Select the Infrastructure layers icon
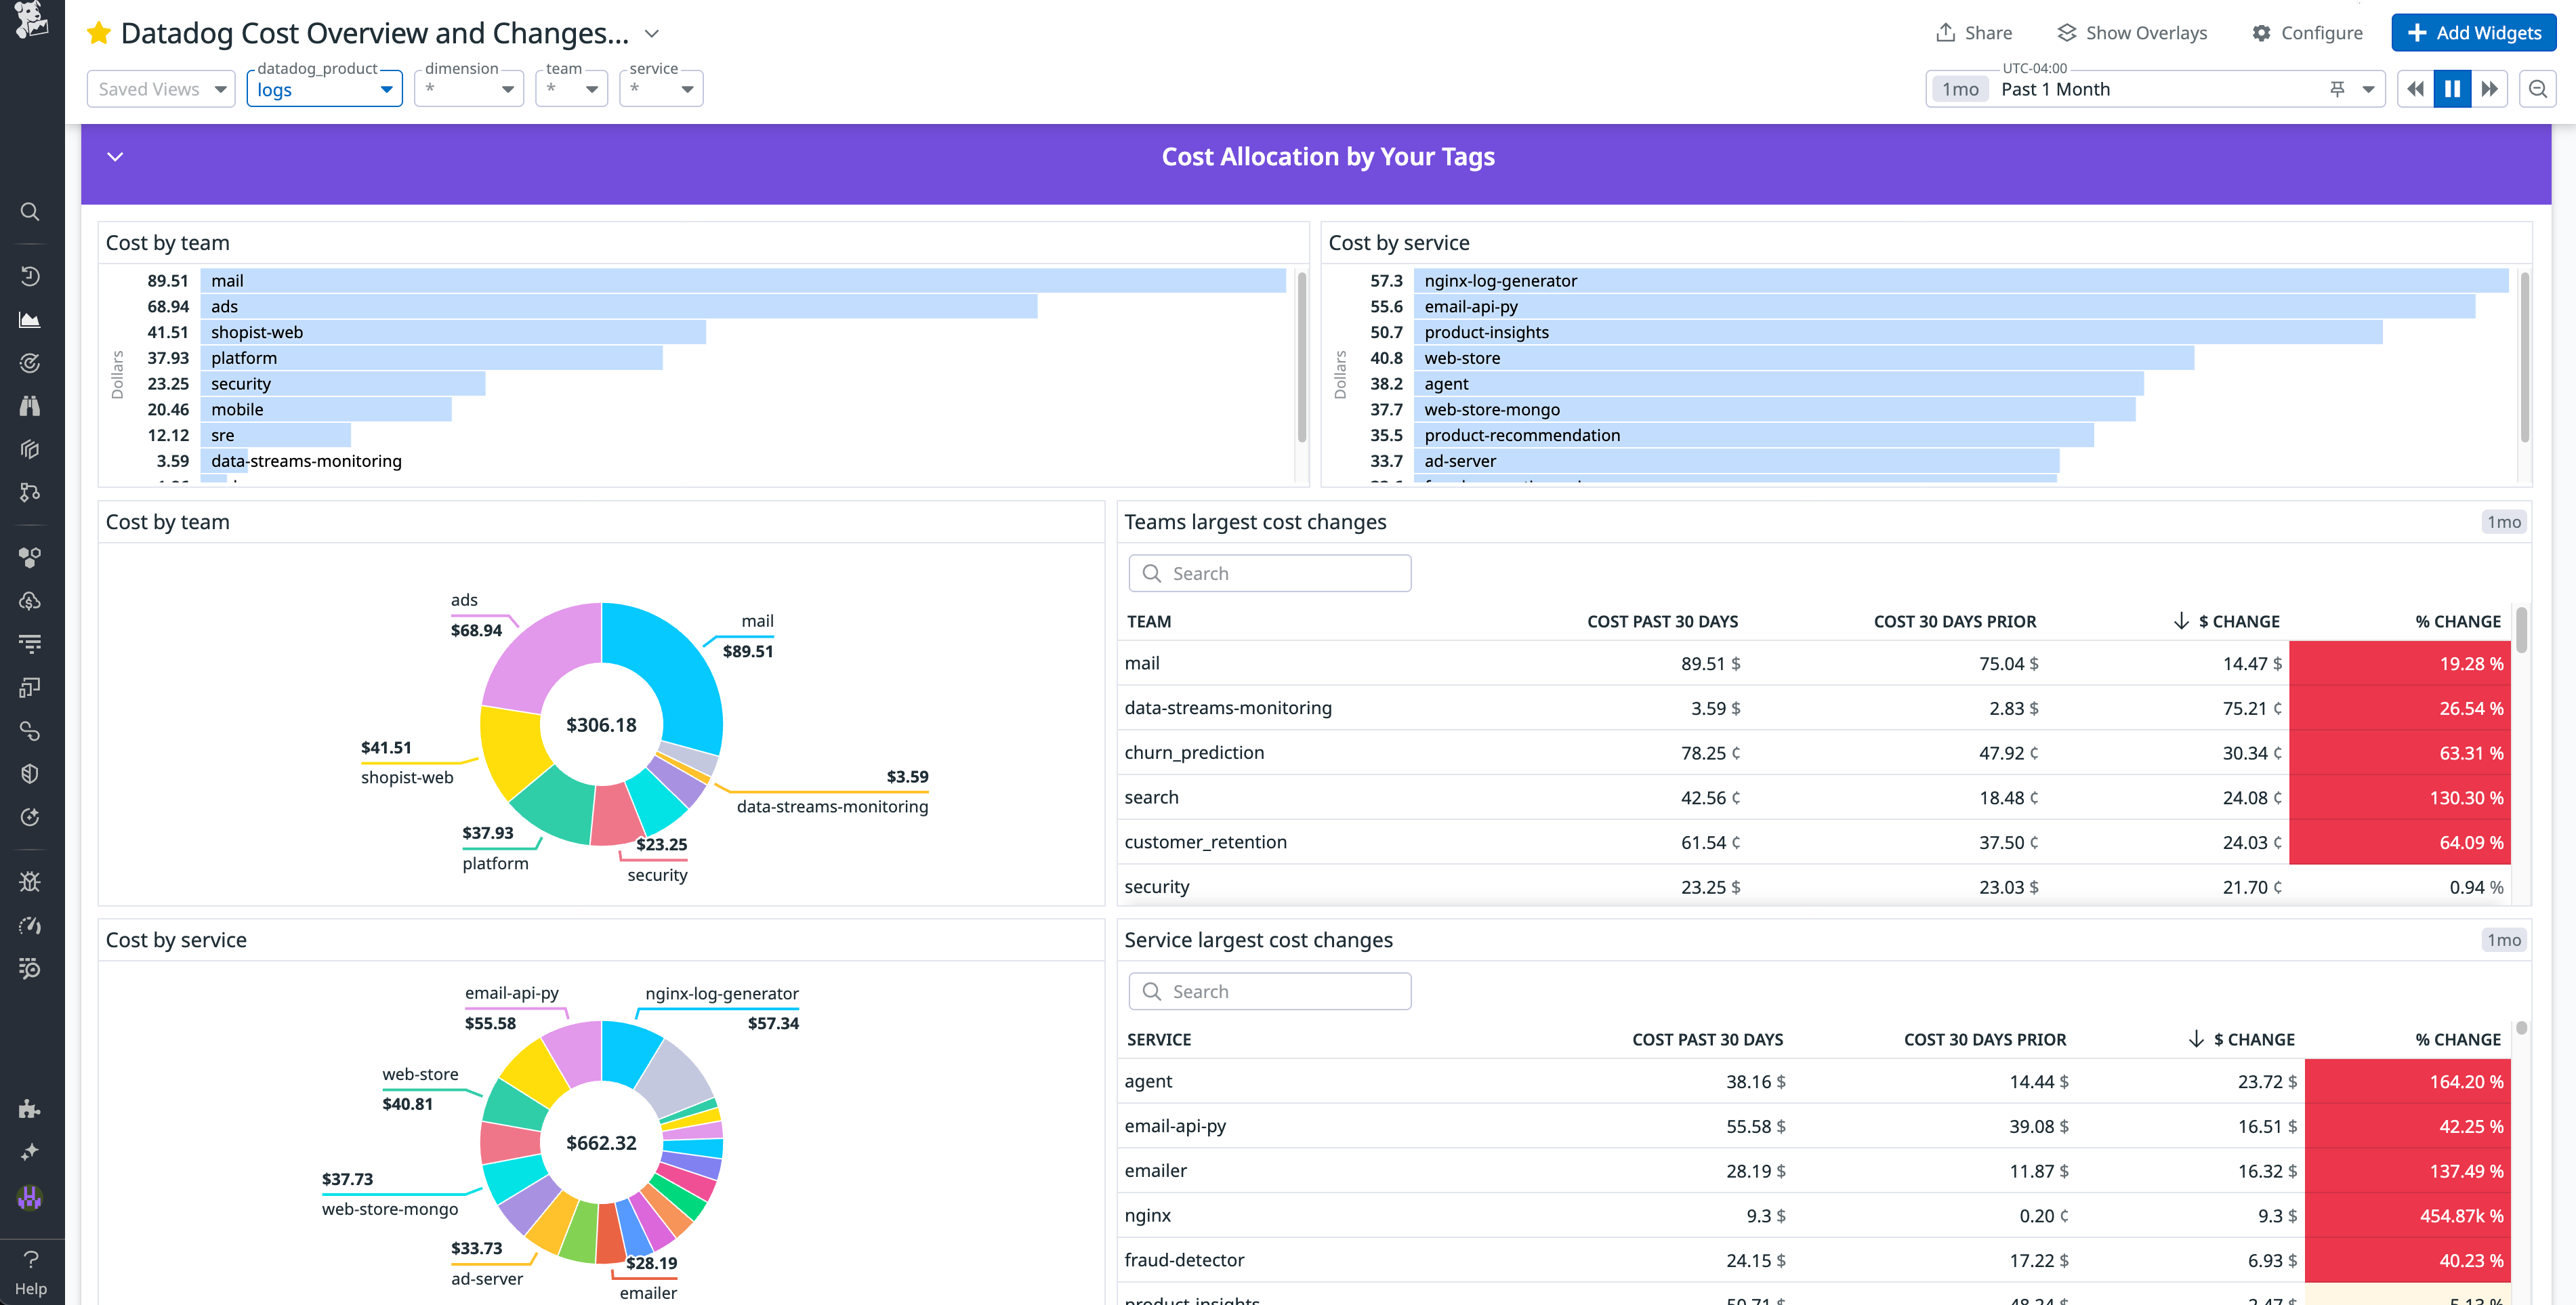2576x1305 pixels. pos(30,450)
